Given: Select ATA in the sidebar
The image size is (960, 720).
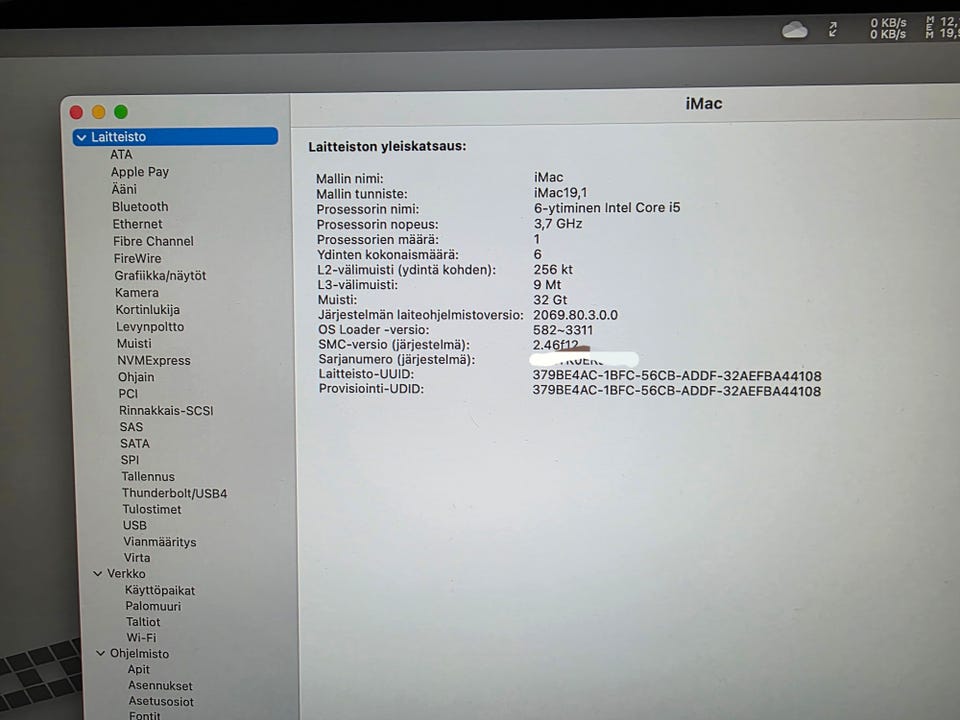Looking at the screenshot, I should pos(121,154).
